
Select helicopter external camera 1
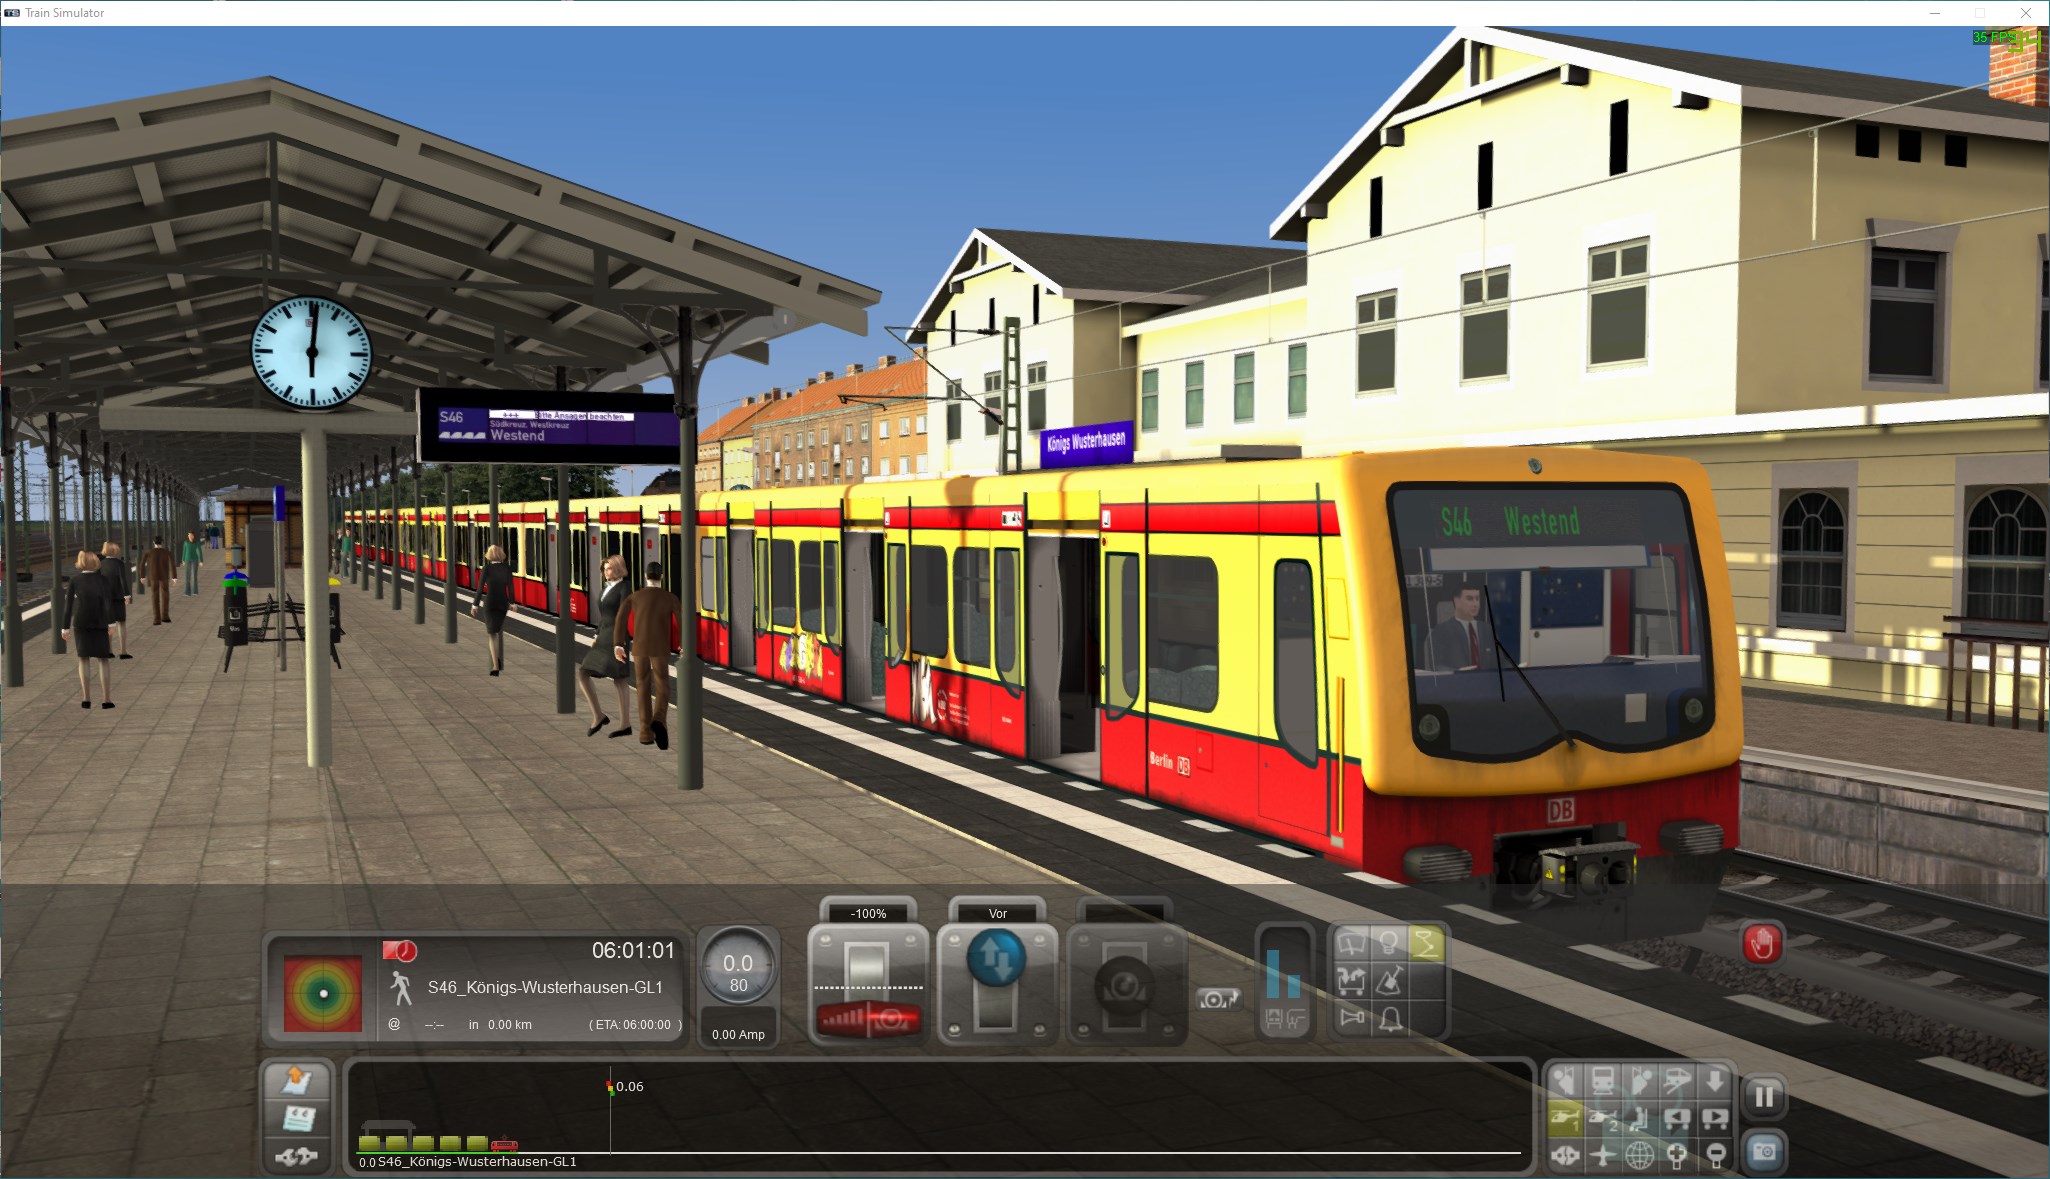(1565, 1118)
